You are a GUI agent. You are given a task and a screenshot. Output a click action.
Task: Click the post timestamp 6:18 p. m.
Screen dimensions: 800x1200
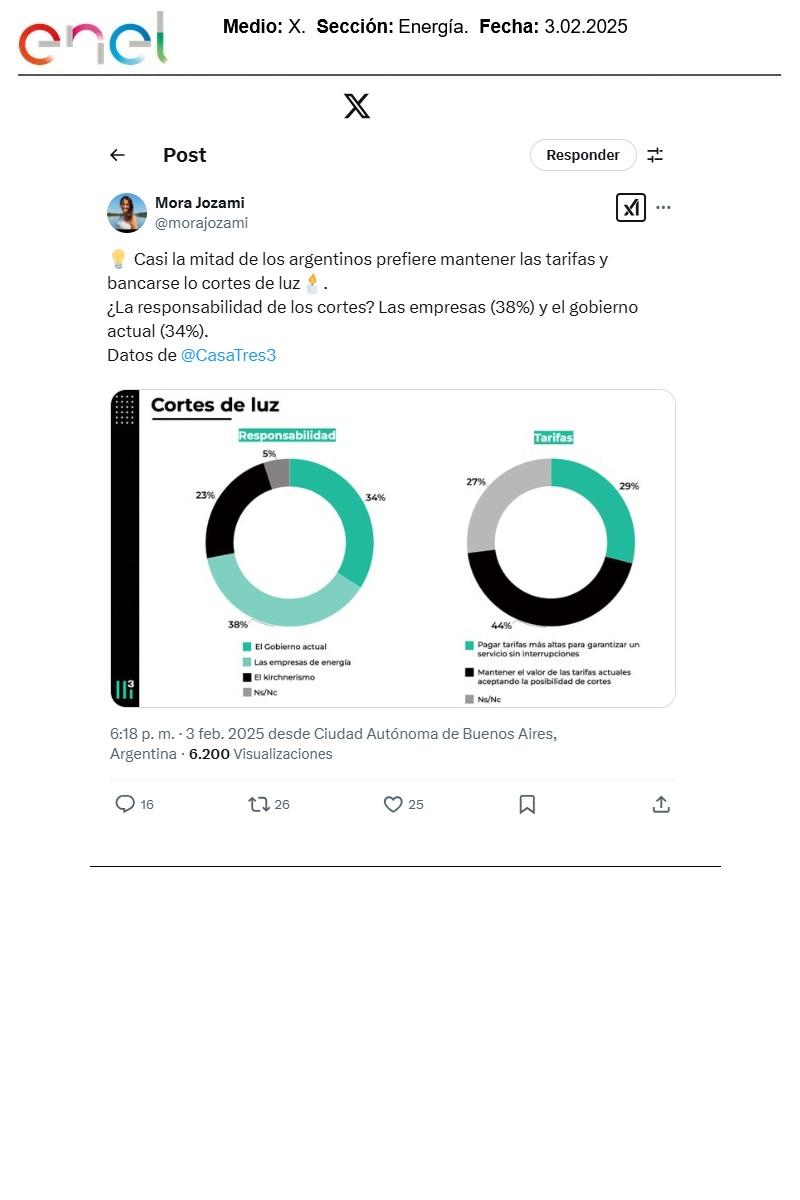[x=142, y=733]
